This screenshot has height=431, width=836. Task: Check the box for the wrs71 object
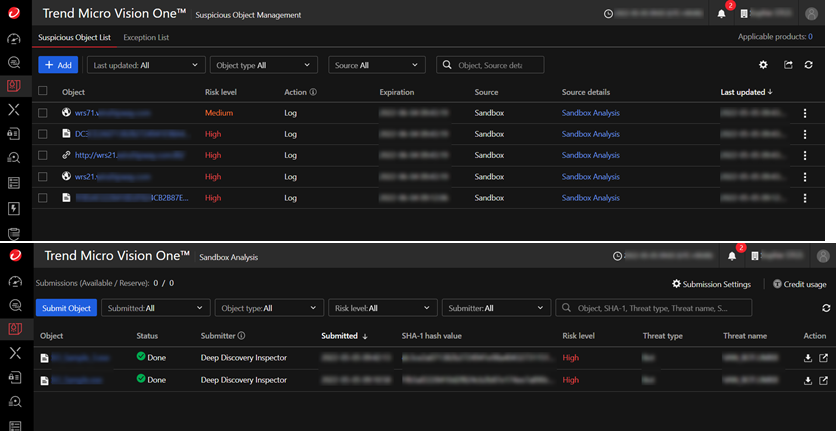(x=43, y=113)
